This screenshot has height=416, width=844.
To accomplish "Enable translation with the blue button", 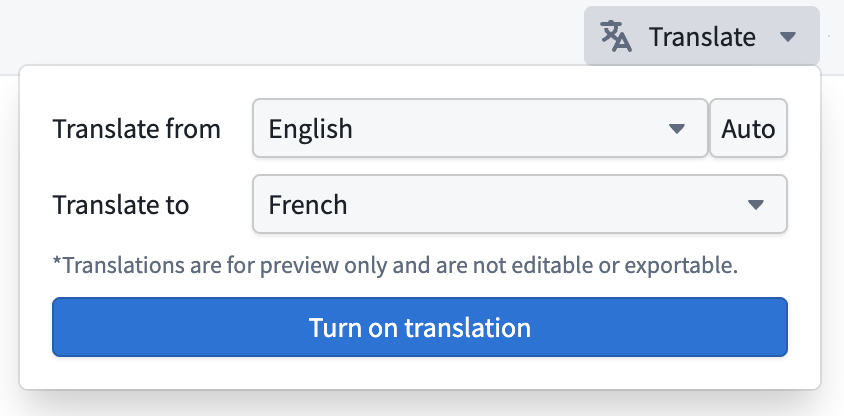I will (420, 327).
